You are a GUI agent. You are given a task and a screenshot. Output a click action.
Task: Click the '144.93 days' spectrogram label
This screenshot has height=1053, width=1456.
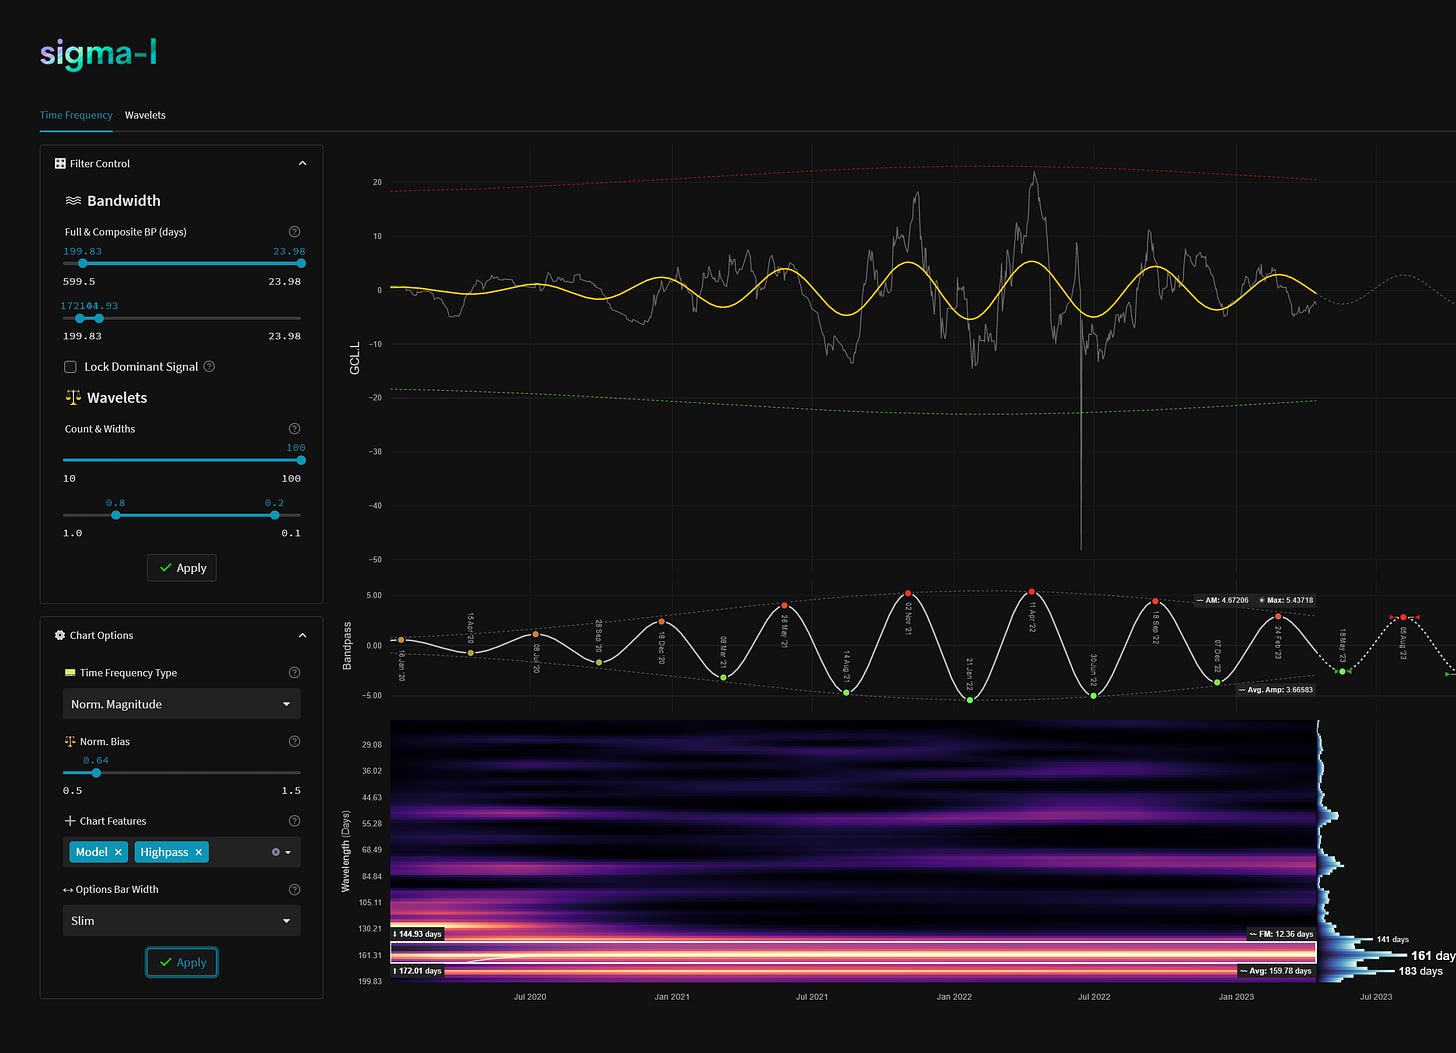pos(417,934)
